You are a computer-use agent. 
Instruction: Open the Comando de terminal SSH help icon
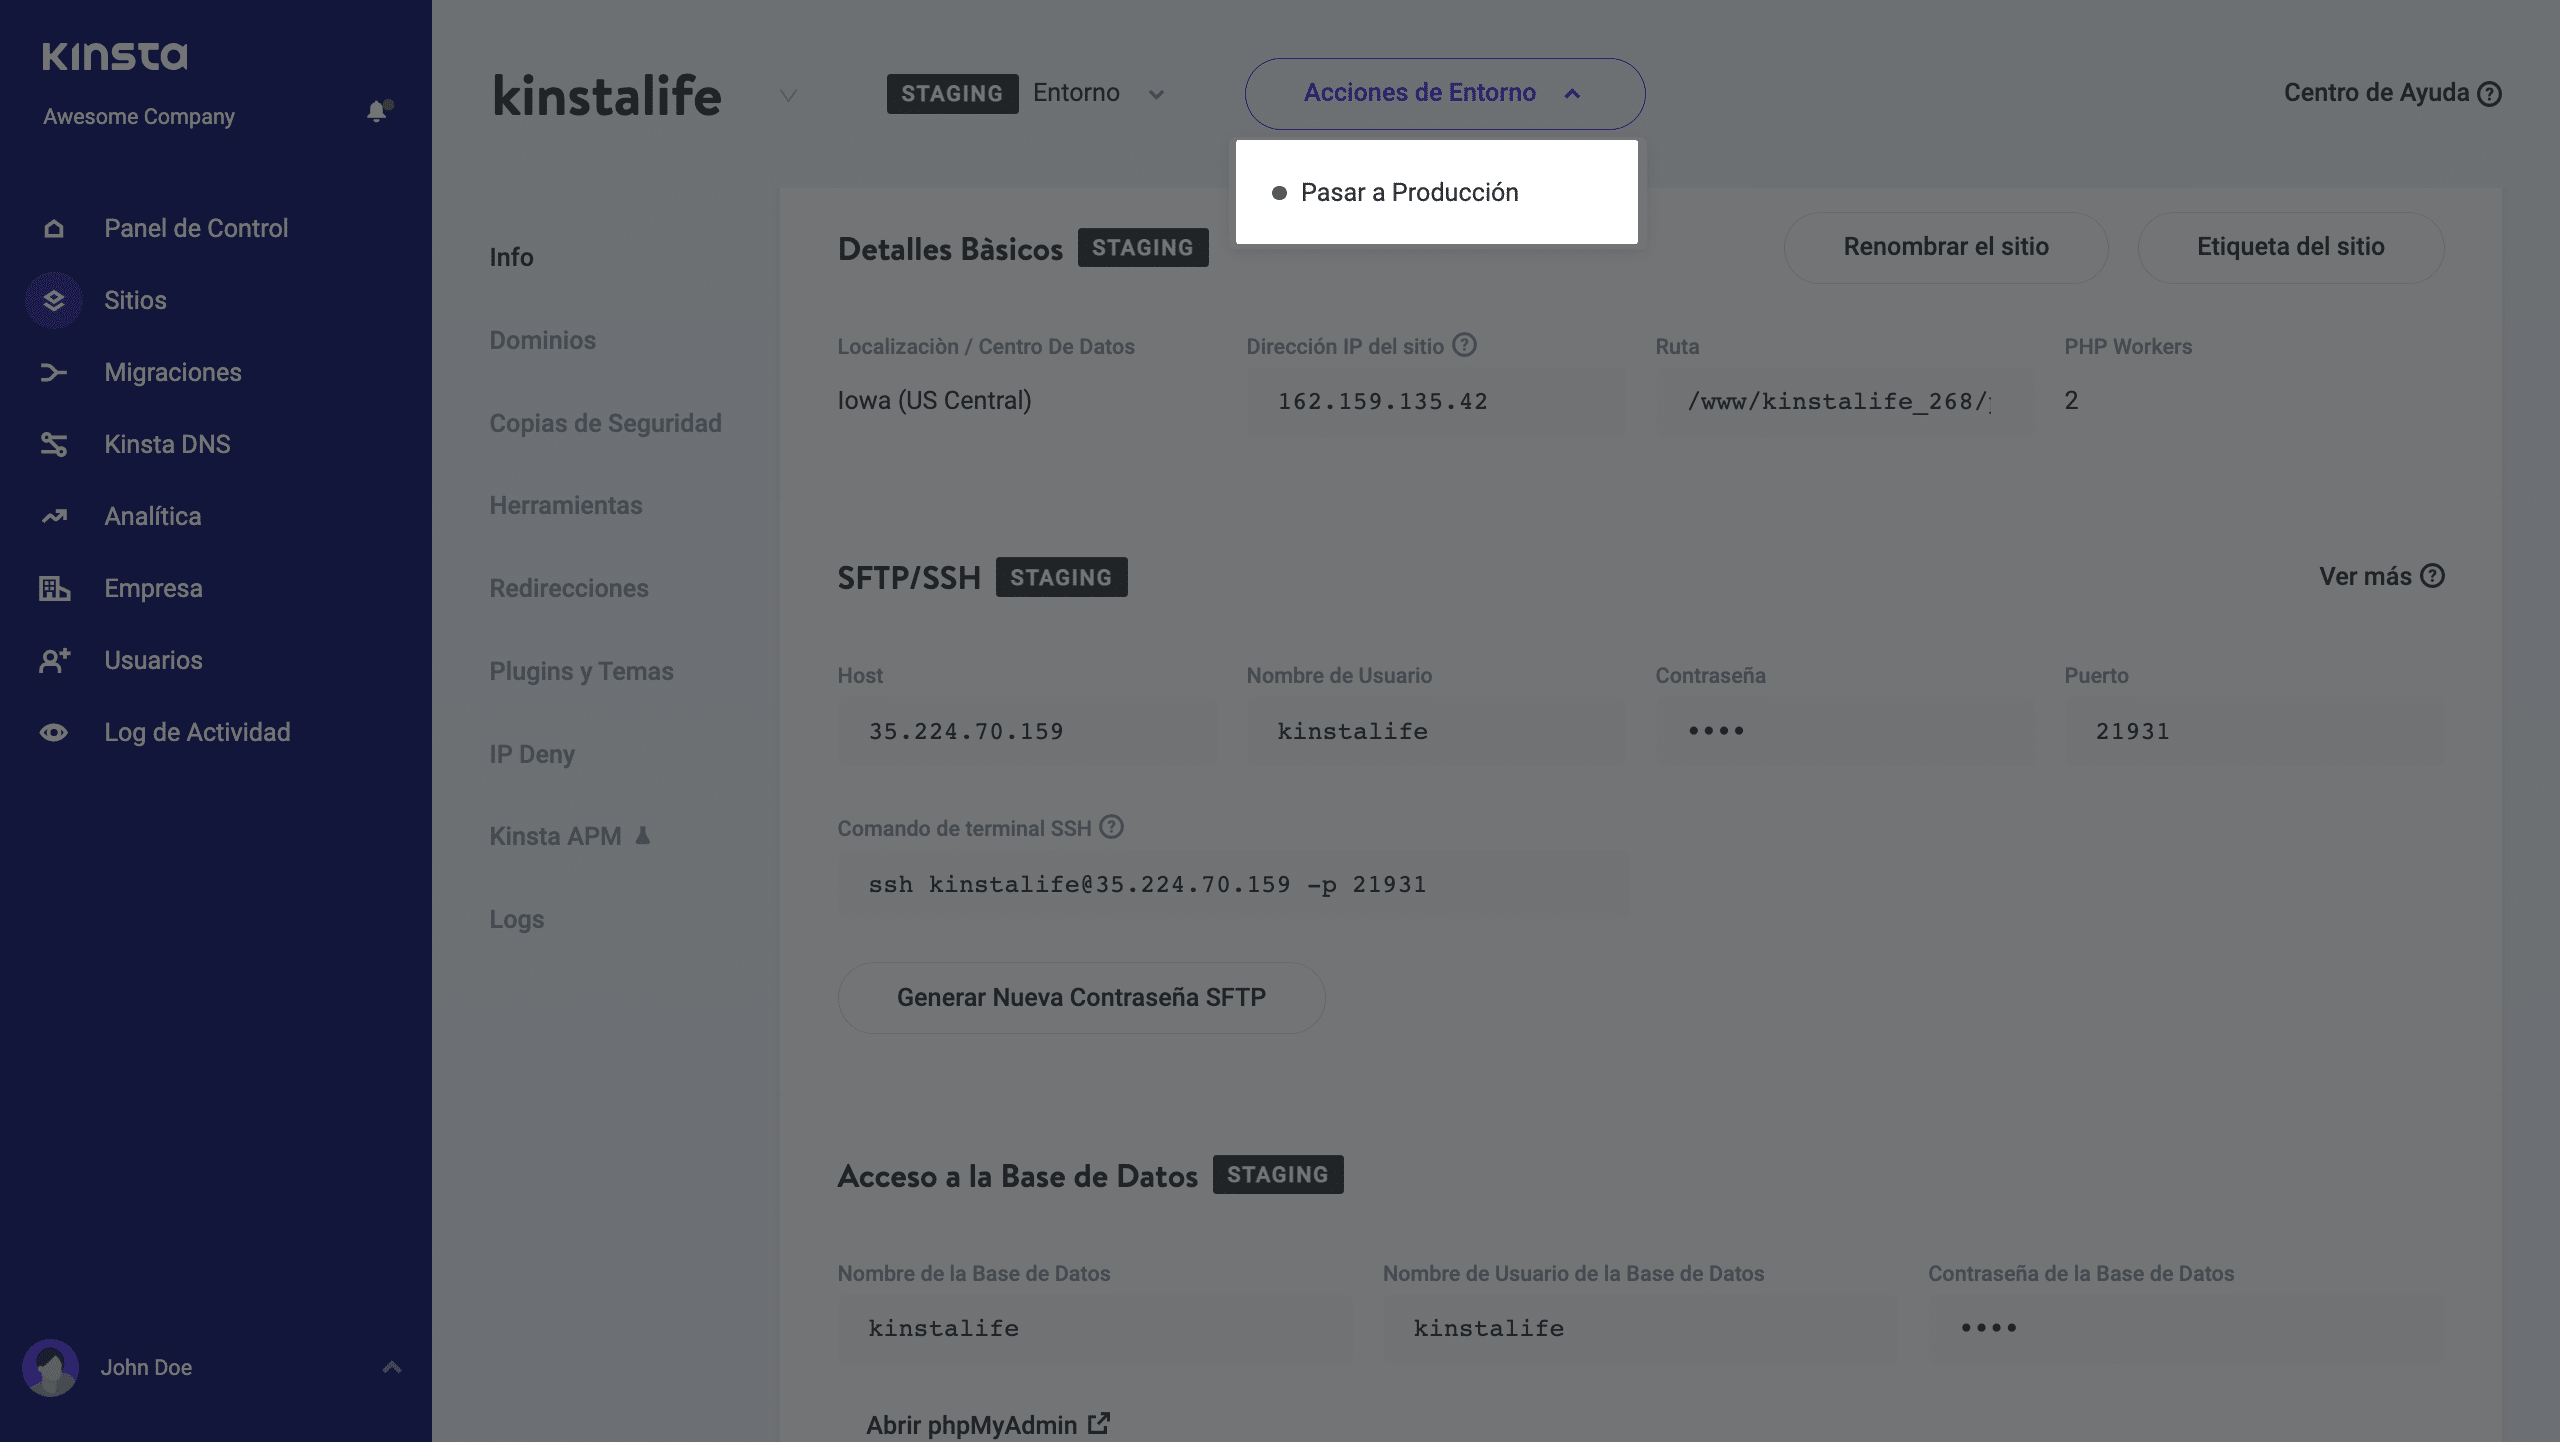point(1110,827)
